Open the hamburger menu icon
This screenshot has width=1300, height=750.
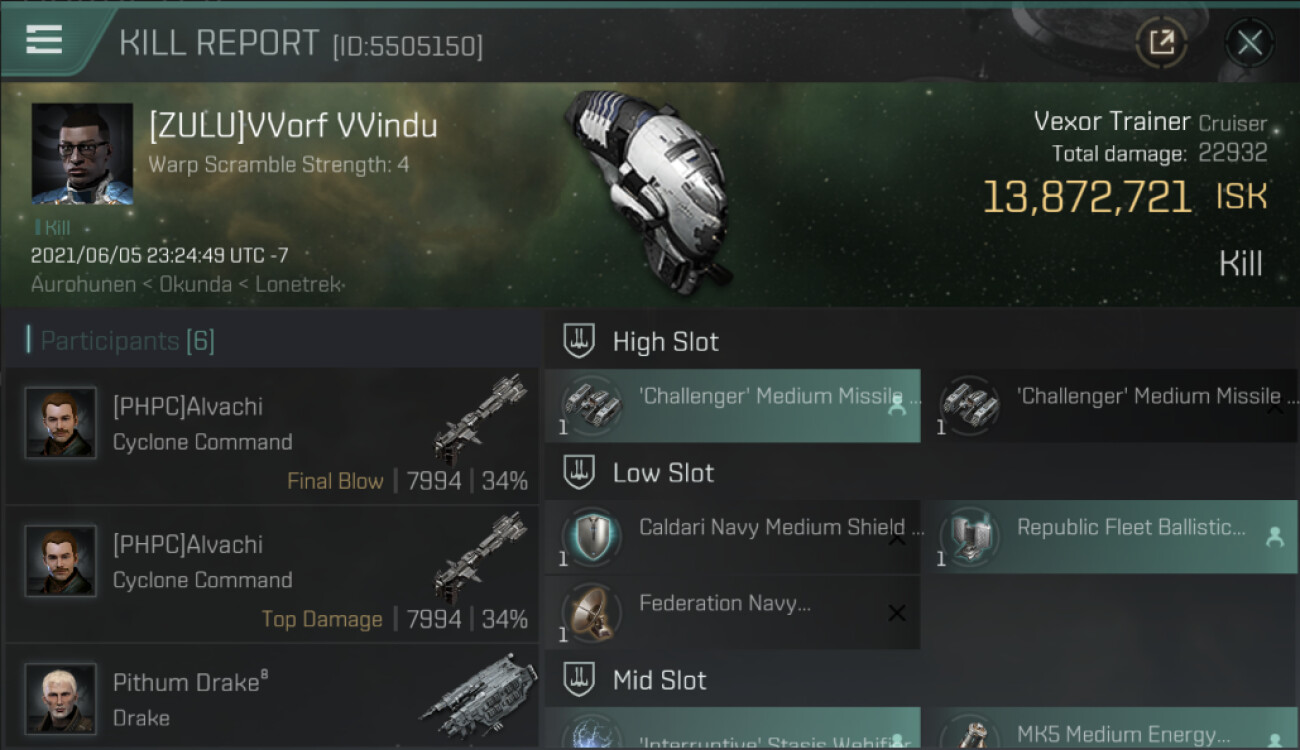[44, 40]
